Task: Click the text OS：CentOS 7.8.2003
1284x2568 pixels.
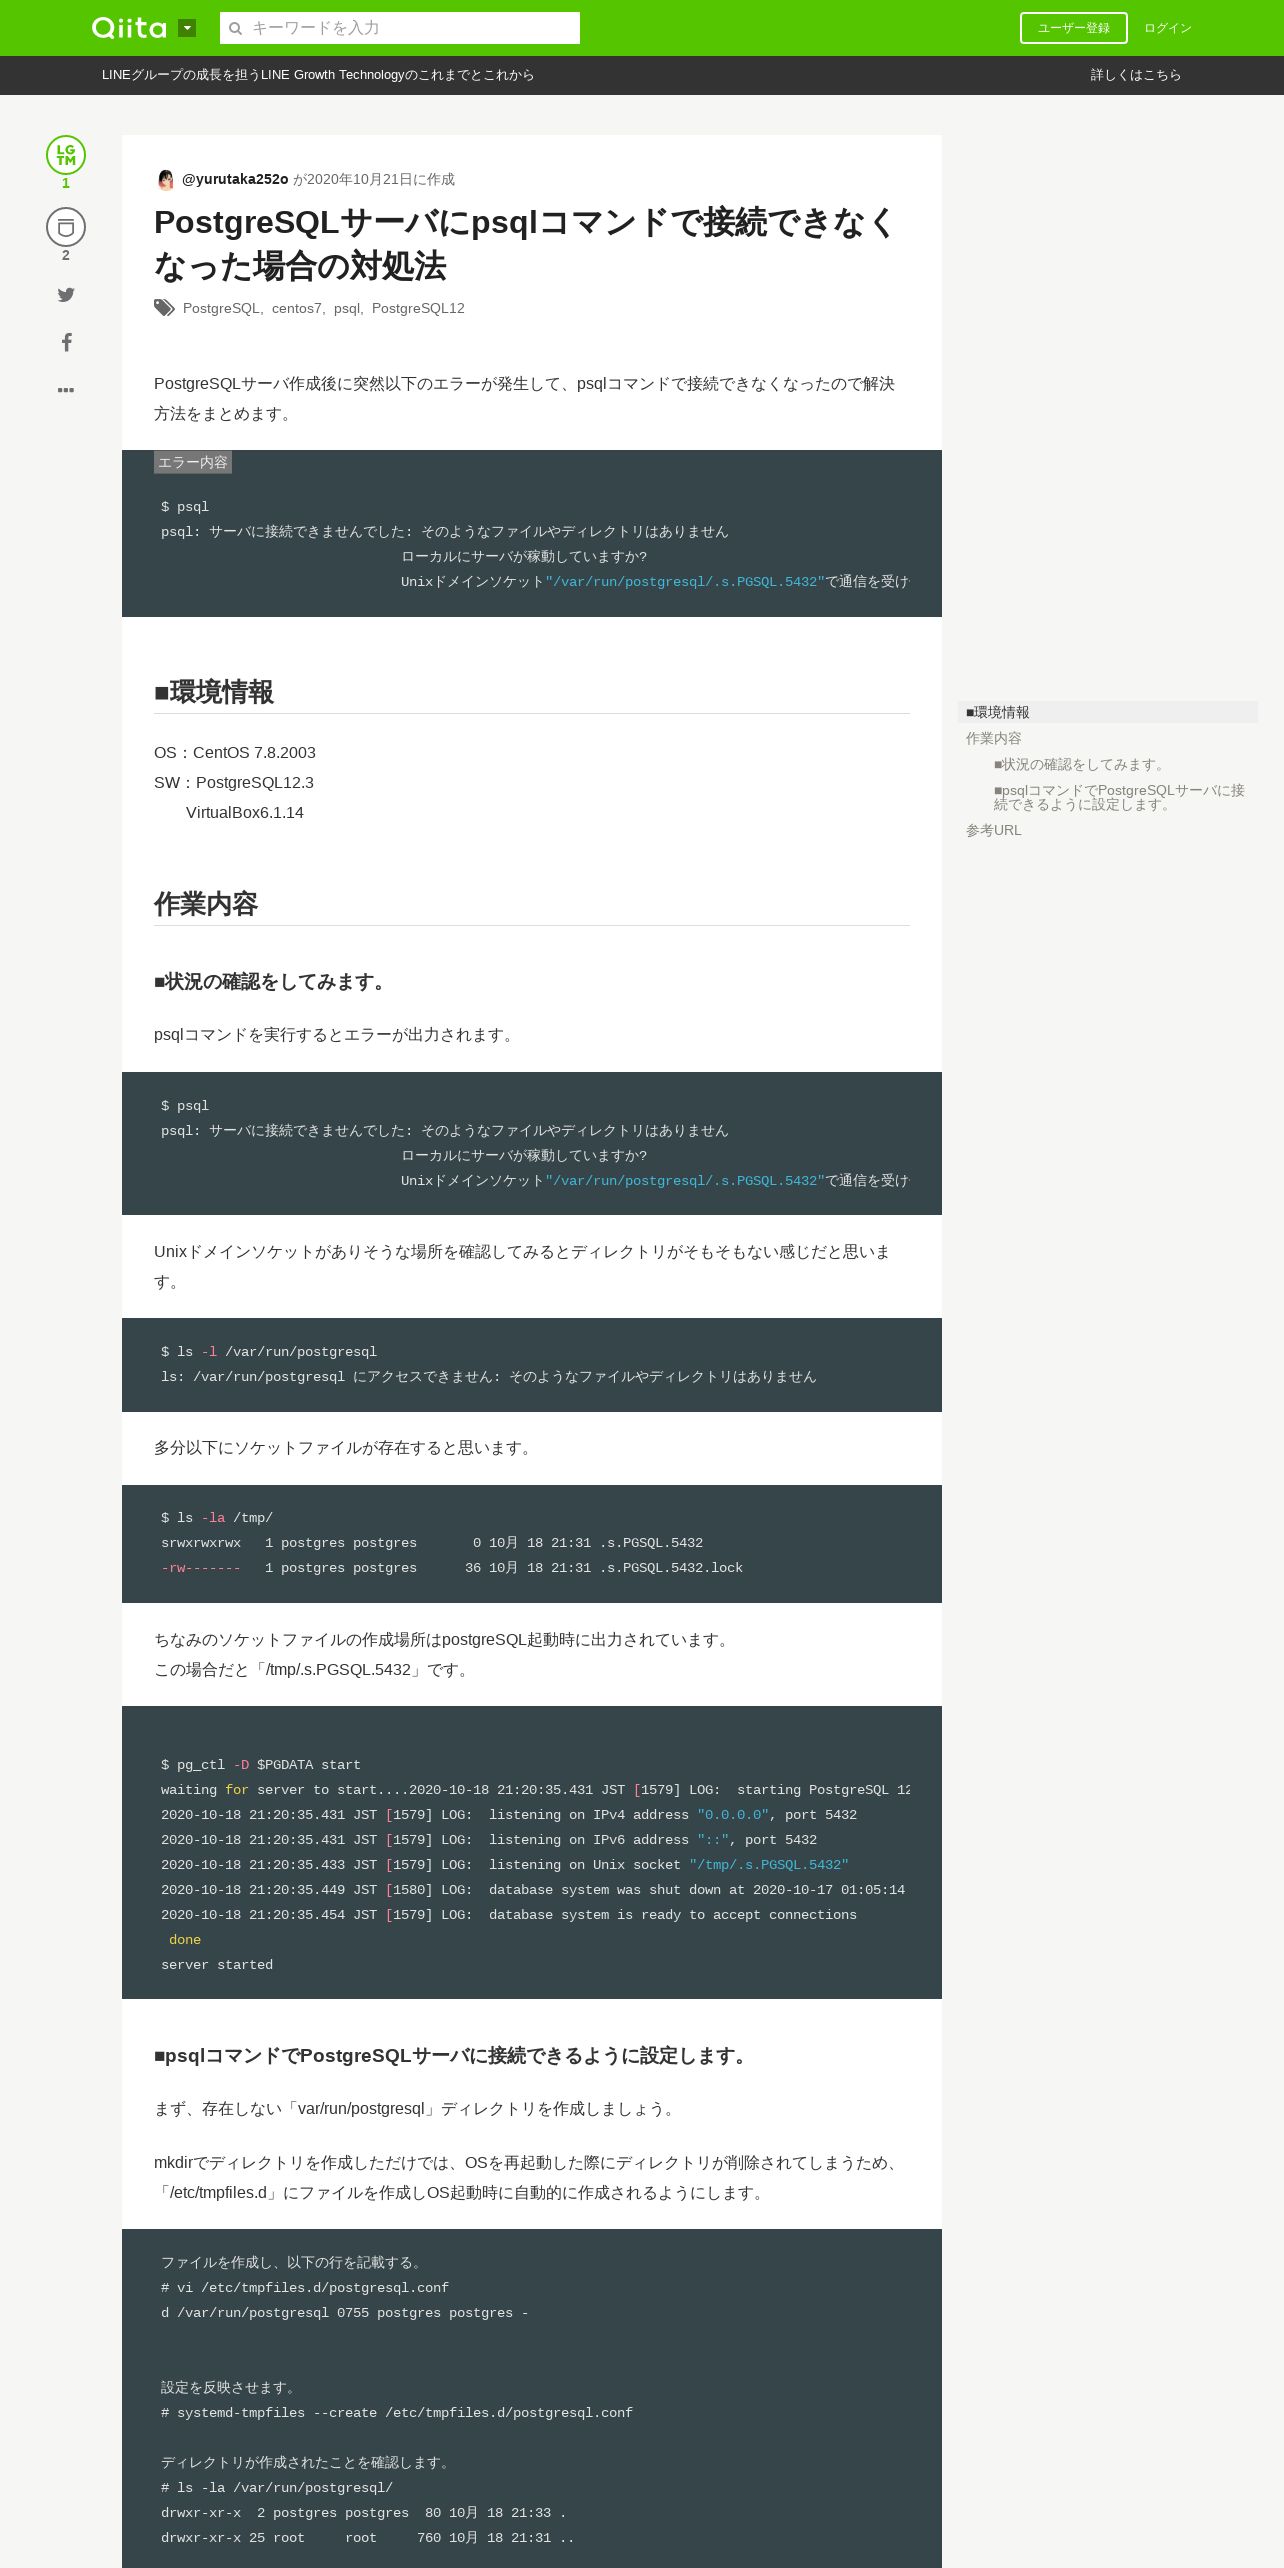Action: click(235, 752)
